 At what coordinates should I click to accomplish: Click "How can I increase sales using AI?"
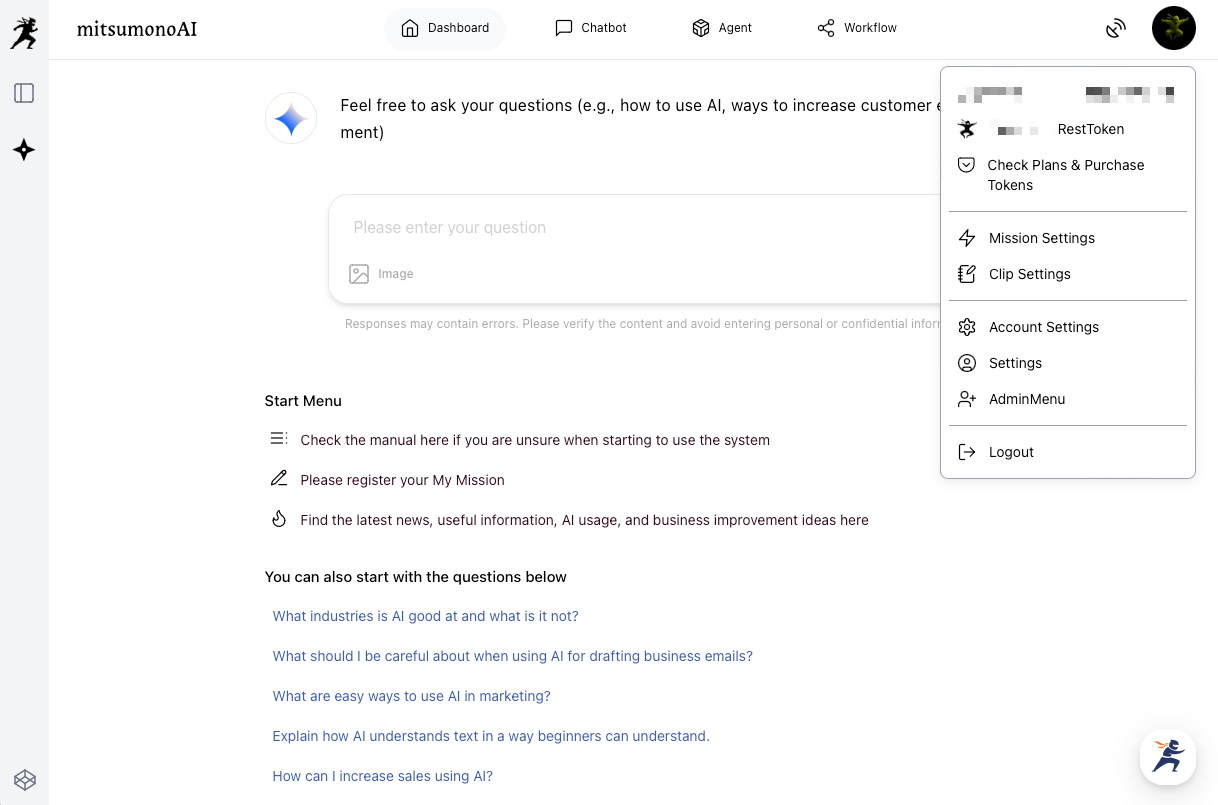pos(383,776)
